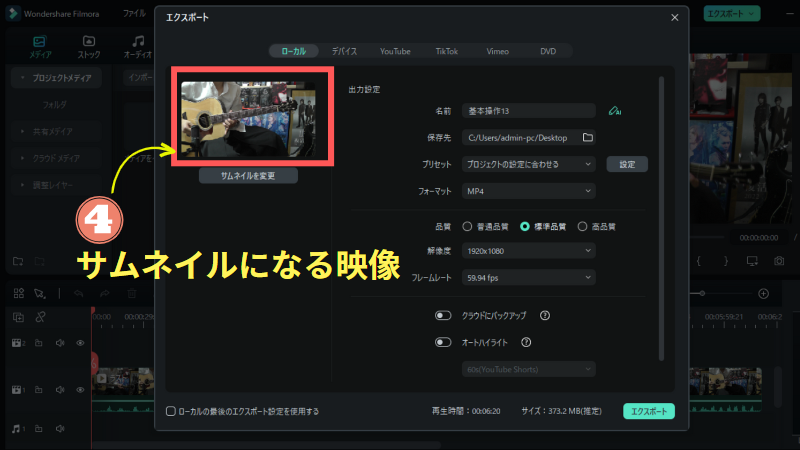The width and height of the screenshot is (800, 450).
Task: Select high quality radio button
Action: (x=582, y=227)
